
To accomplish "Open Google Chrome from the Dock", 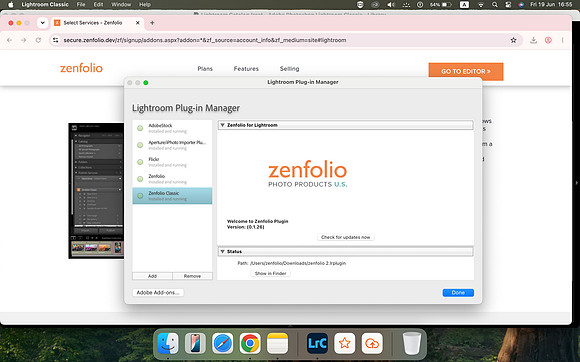I will click(x=250, y=344).
